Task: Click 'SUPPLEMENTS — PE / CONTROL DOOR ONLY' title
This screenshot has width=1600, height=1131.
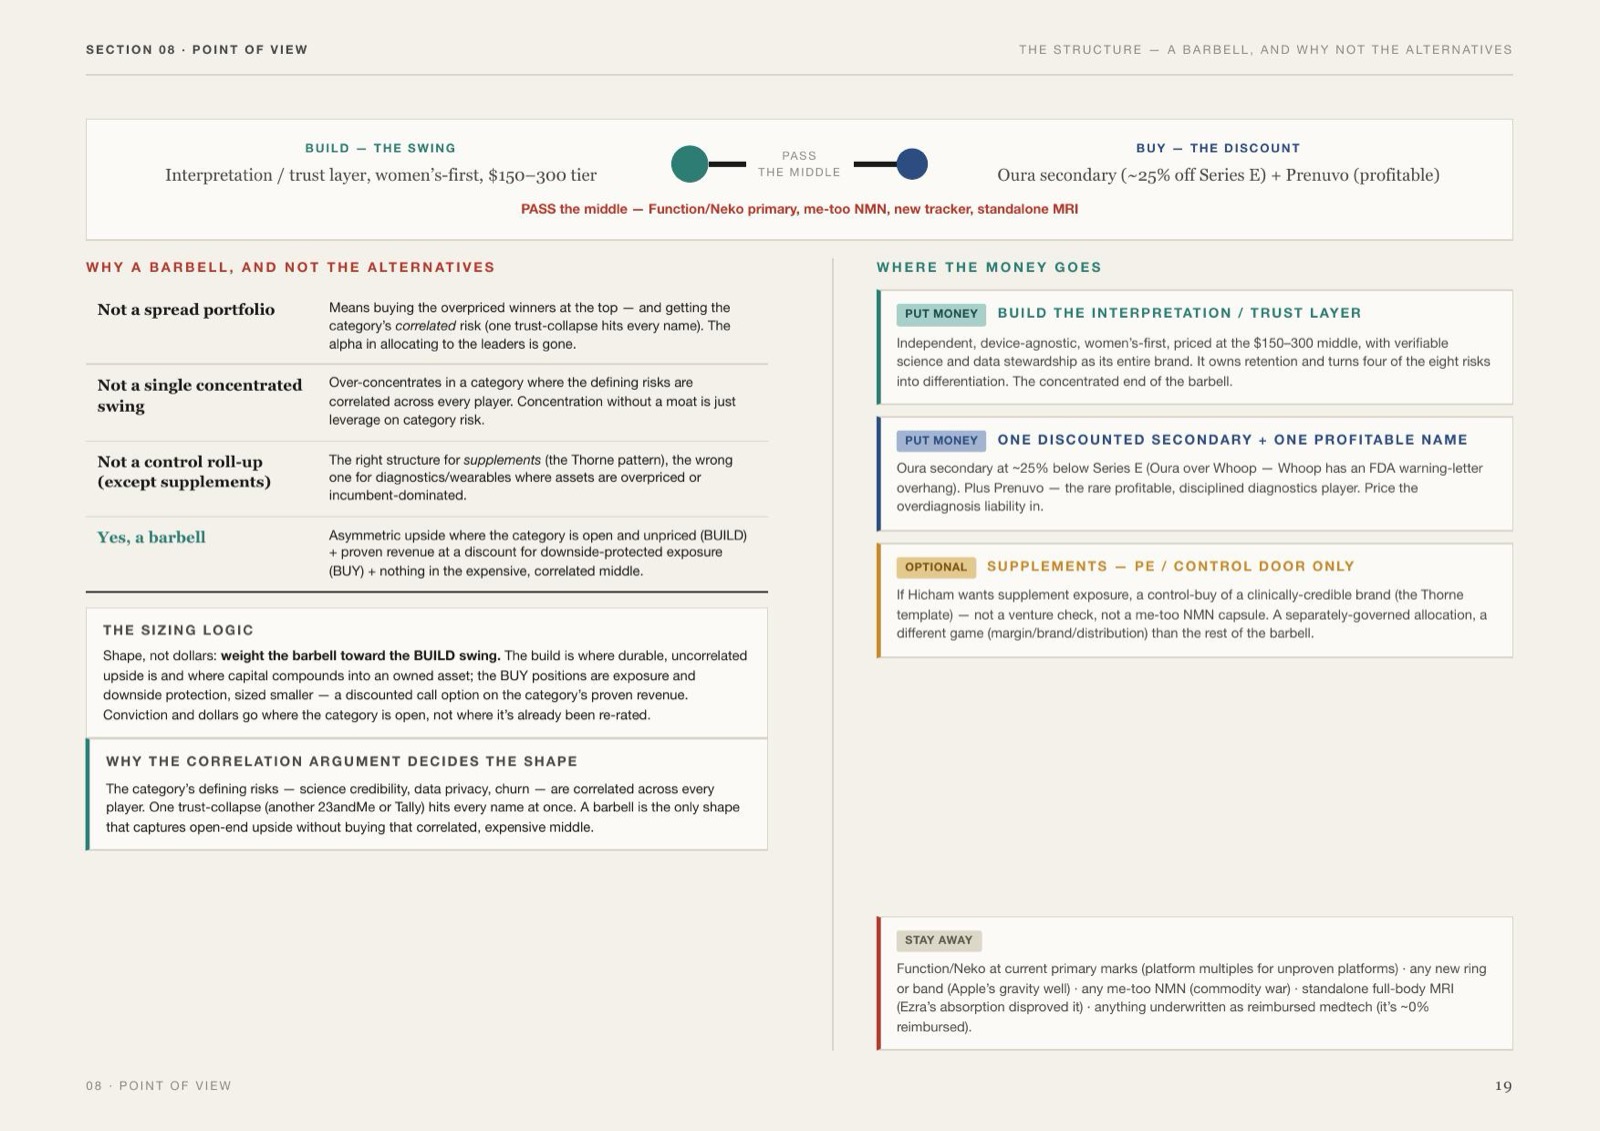Action: (1170, 566)
